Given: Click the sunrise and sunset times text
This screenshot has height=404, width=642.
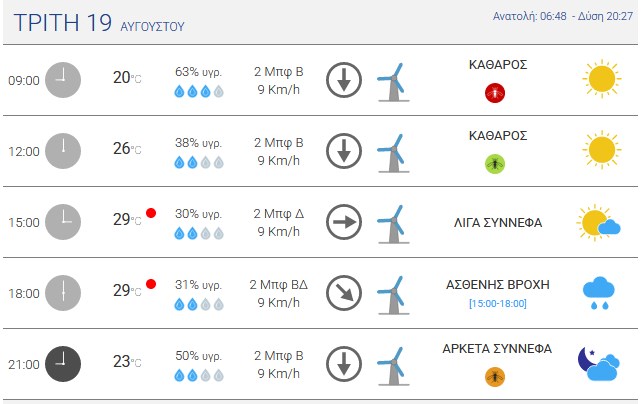Looking at the screenshot, I should tap(563, 16).
